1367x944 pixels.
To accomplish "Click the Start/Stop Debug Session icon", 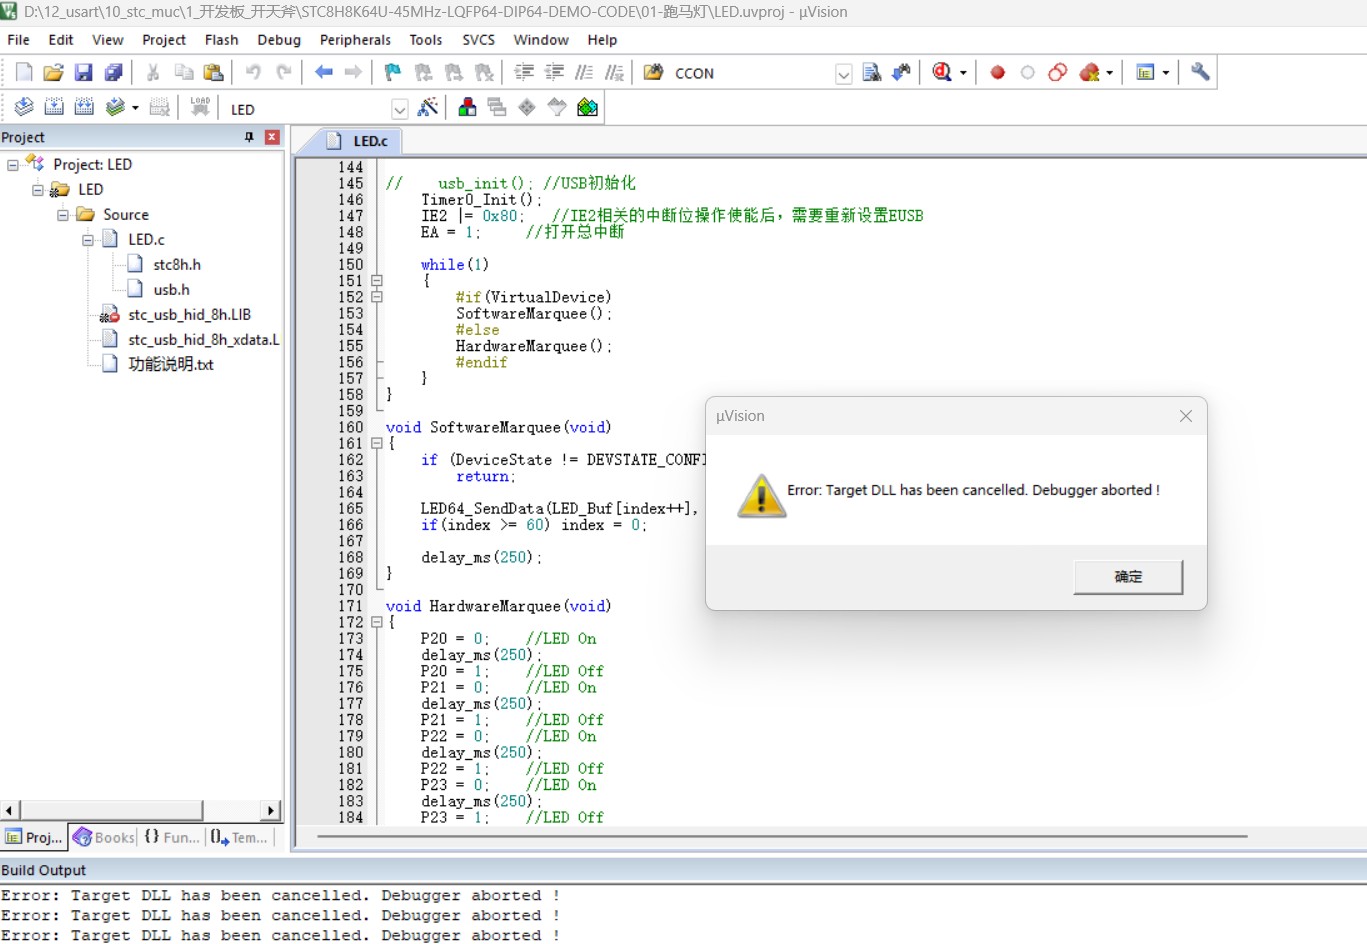I will point(942,72).
